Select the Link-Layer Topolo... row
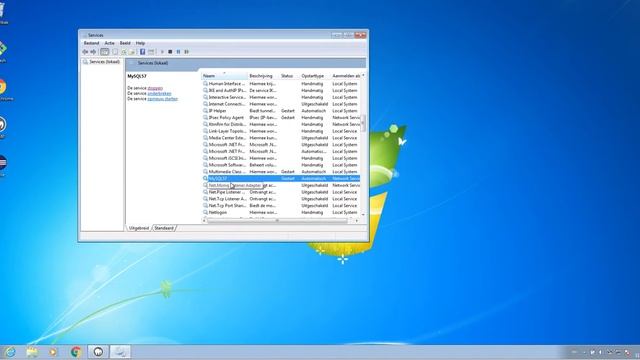The width and height of the screenshot is (640, 360). coord(281,131)
